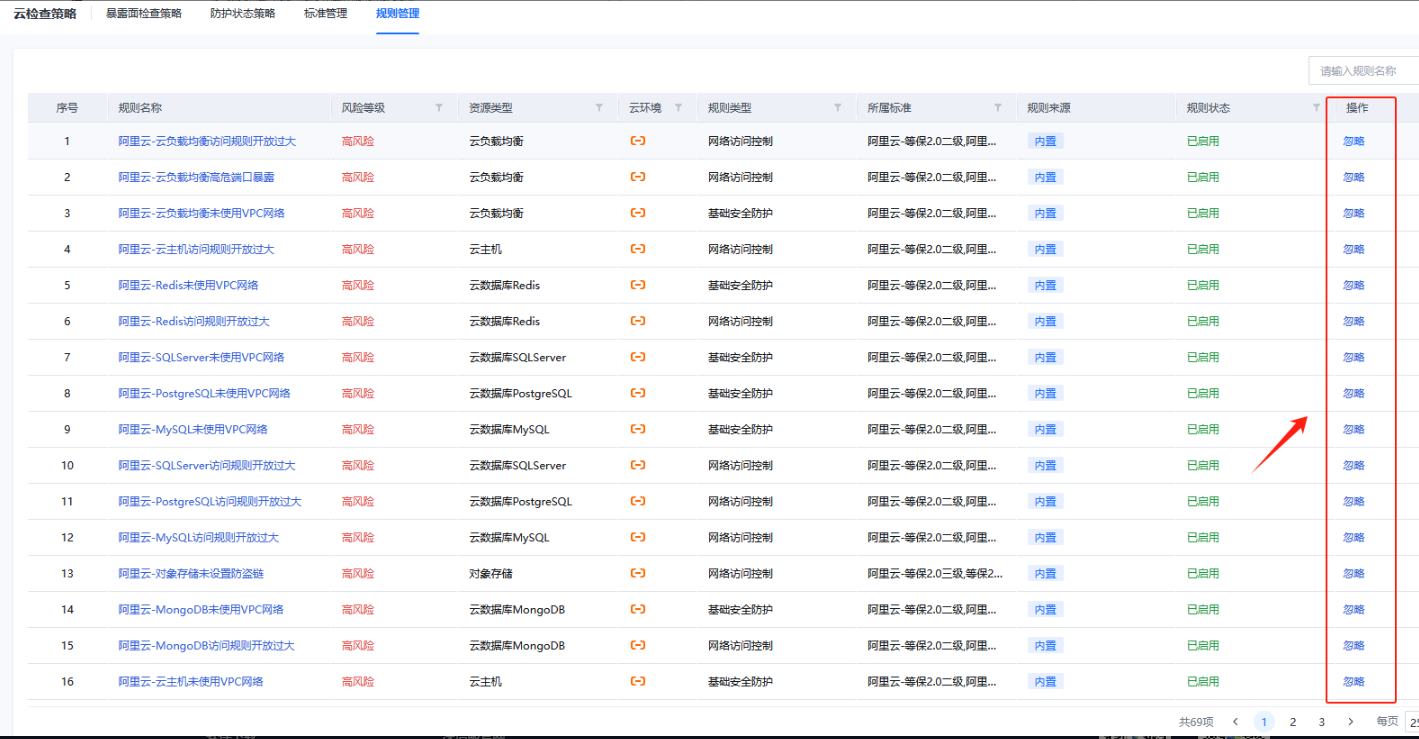The height and width of the screenshot is (739, 1419).
Task: Click the 所属标准 column filter icon
Action: coord(997,108)
